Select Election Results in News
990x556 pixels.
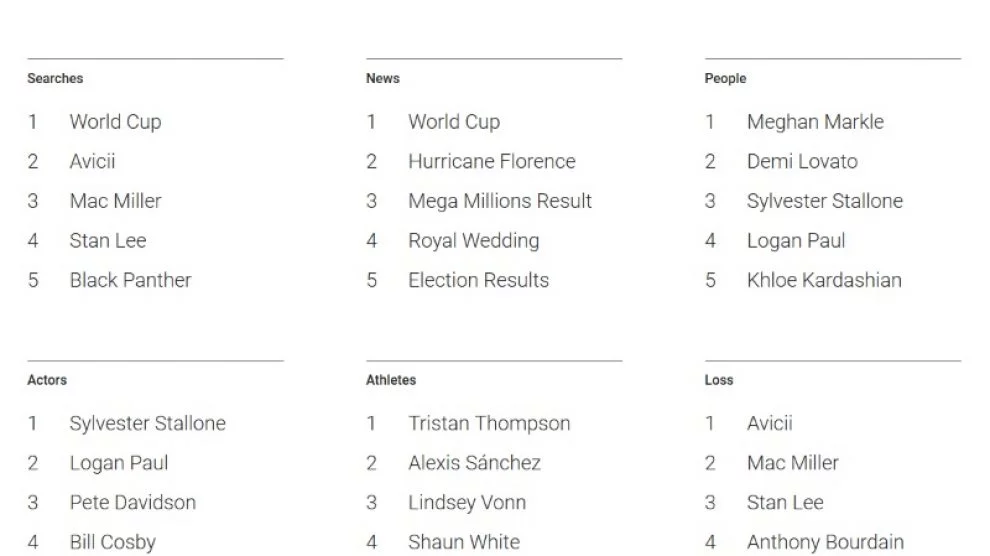coord(479,280)
